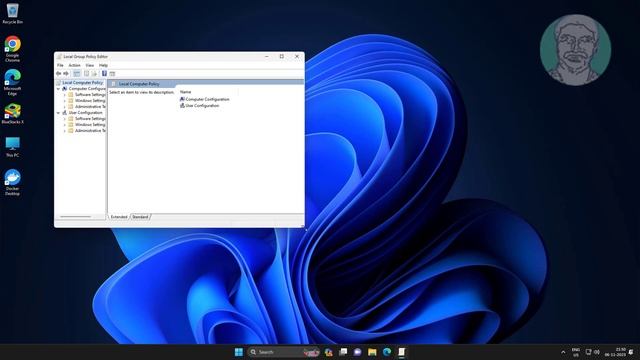Image resolution: width=640 pixels, height=360 pixels.
Task: Minimize the Local Group Policy Editor window
Action: coord(267,56)
